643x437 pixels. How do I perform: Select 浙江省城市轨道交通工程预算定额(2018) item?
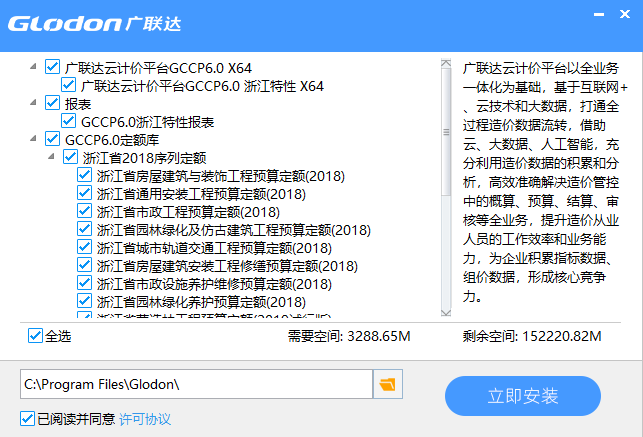coord(214,248)
